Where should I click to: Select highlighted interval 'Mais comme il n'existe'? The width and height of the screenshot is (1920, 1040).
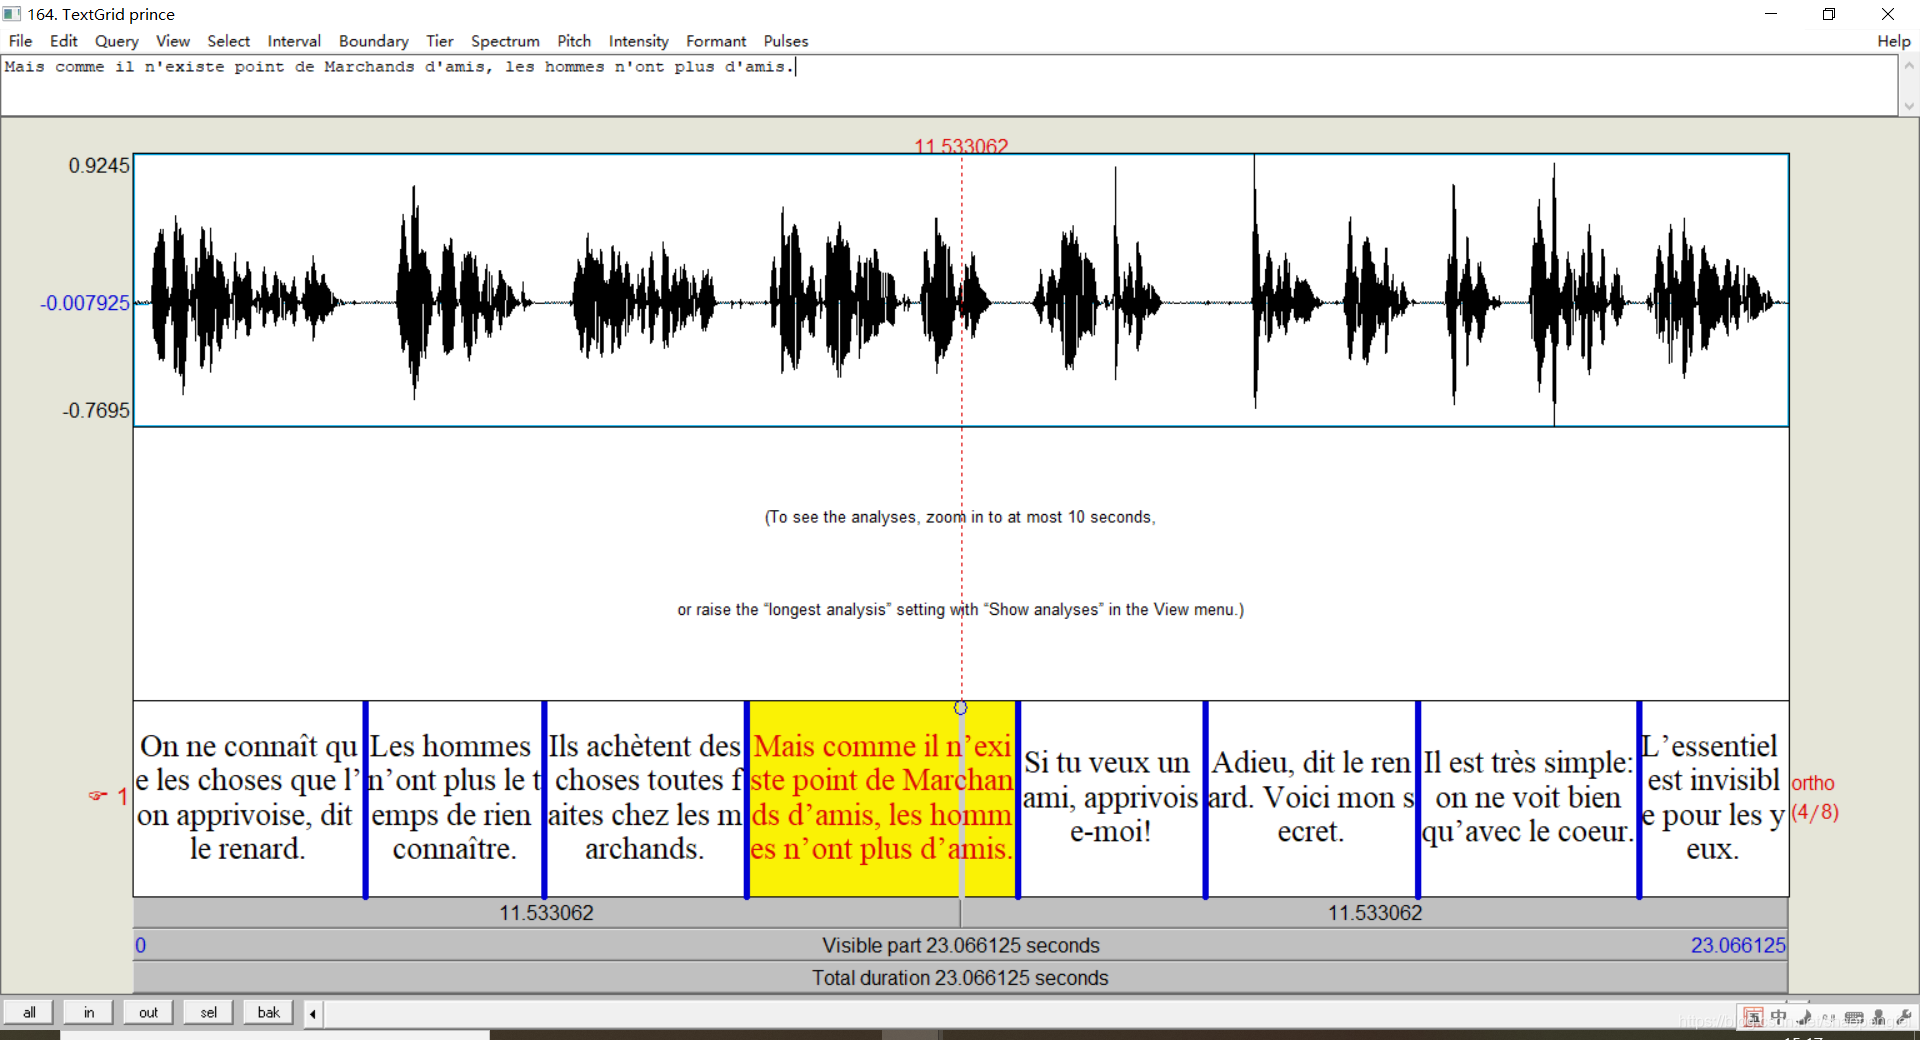pos(881,798)
